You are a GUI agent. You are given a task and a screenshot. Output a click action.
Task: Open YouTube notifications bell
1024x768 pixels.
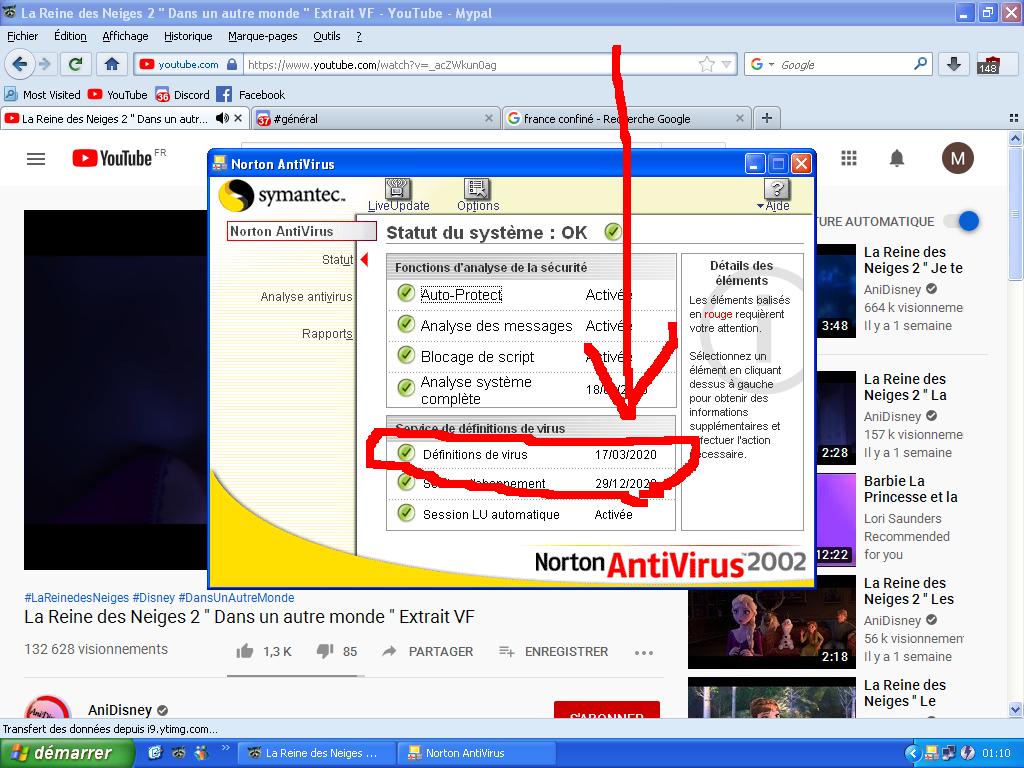897,158
